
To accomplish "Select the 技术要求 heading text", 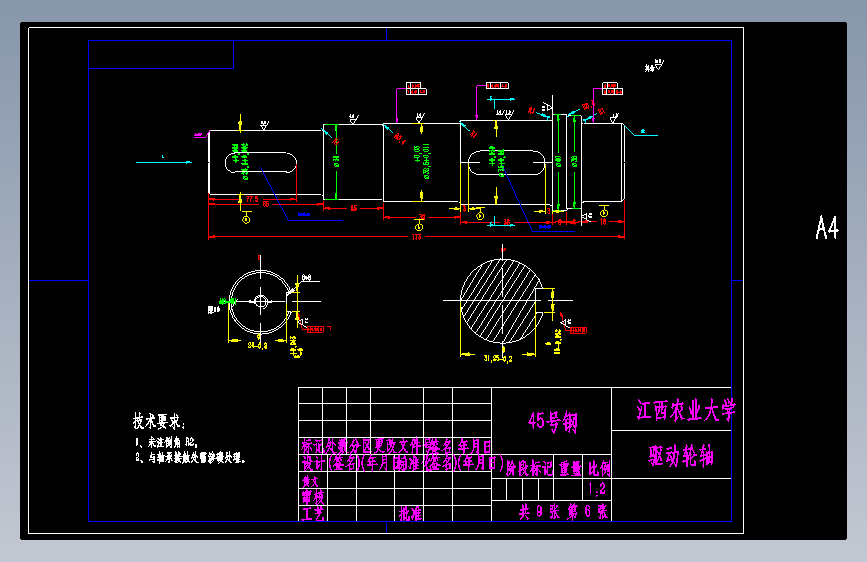I will click(159, 422).
